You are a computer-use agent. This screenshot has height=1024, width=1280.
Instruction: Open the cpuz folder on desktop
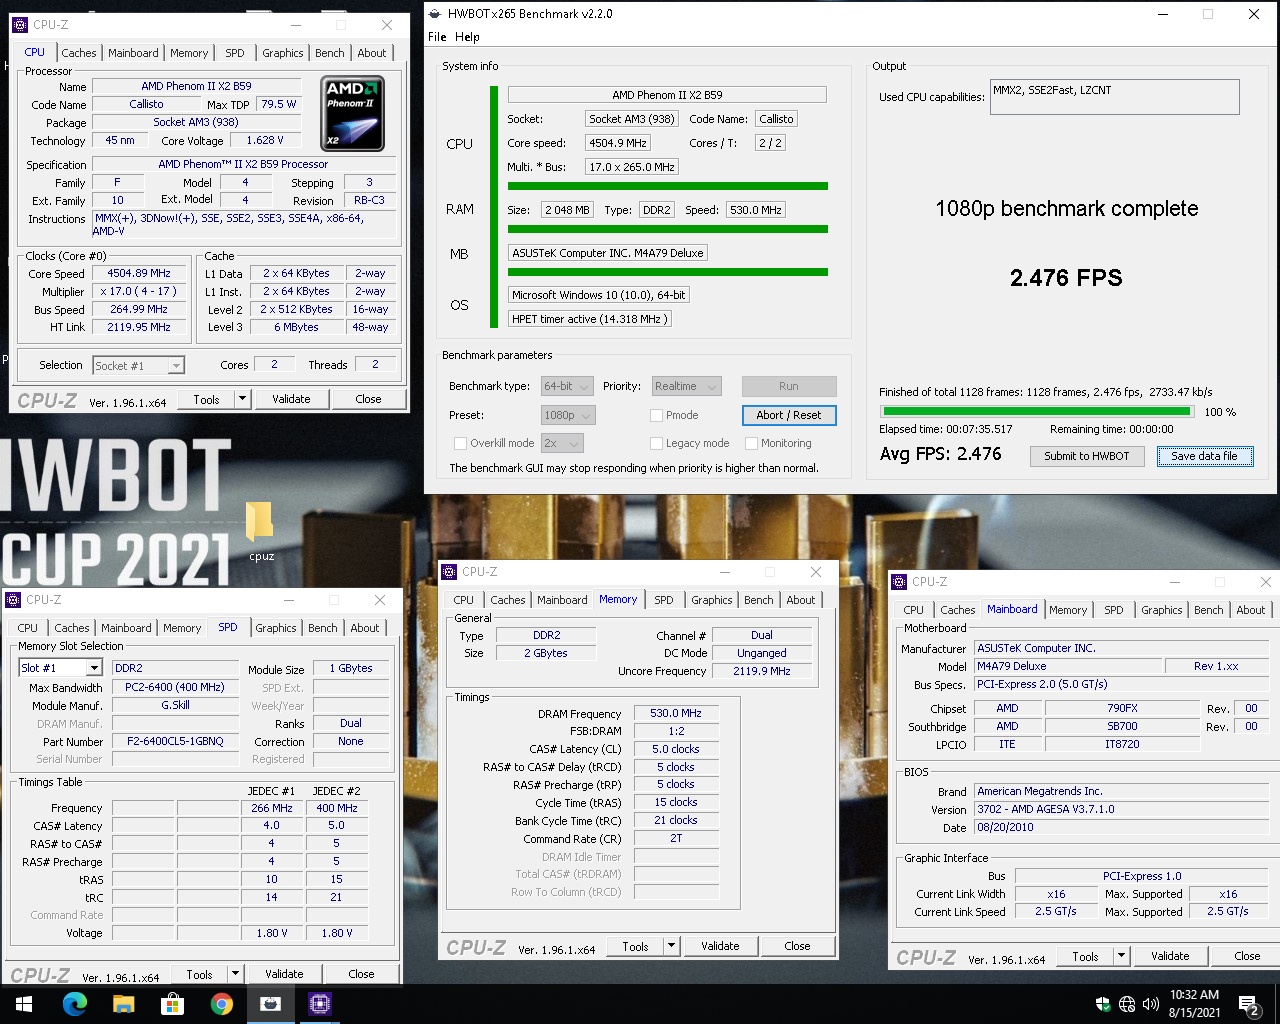261,532
